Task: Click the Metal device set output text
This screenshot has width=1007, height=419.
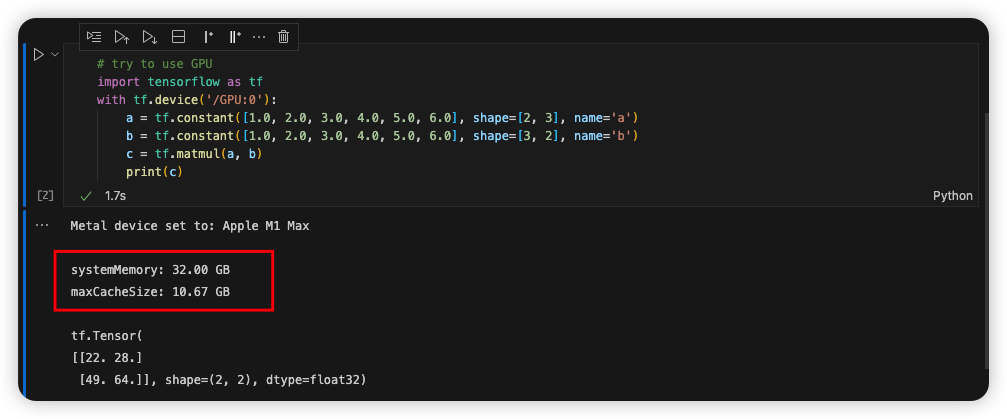Action: click(x=189, y=226)
